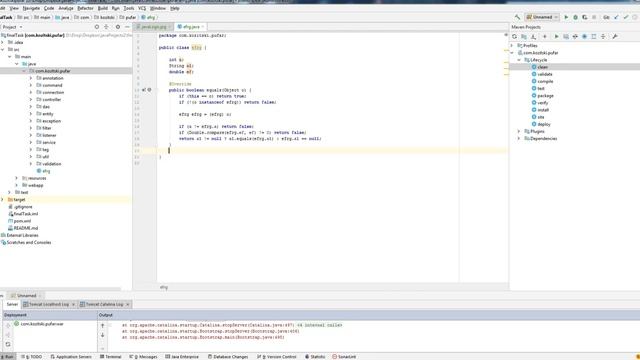The height and width of the screenshot is (360, 640).
Task: Click pufar in the navigation breadcrumb
Action: click(x=130, y=18)
